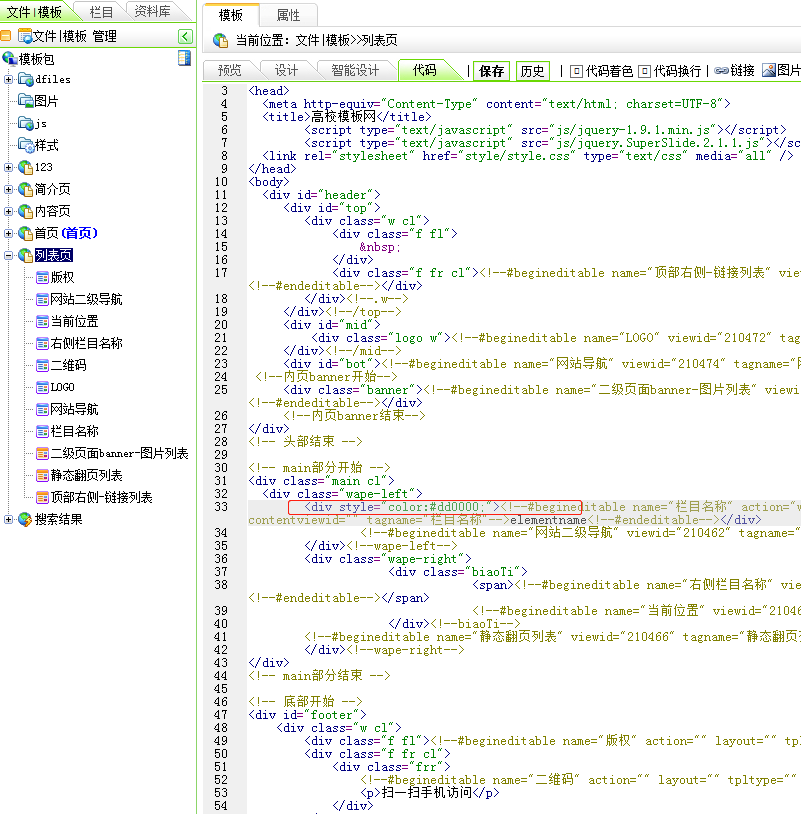Toggle the 代码着色 checkbox
Viewport: 801px width, 814px height.
tap(576, 71)
